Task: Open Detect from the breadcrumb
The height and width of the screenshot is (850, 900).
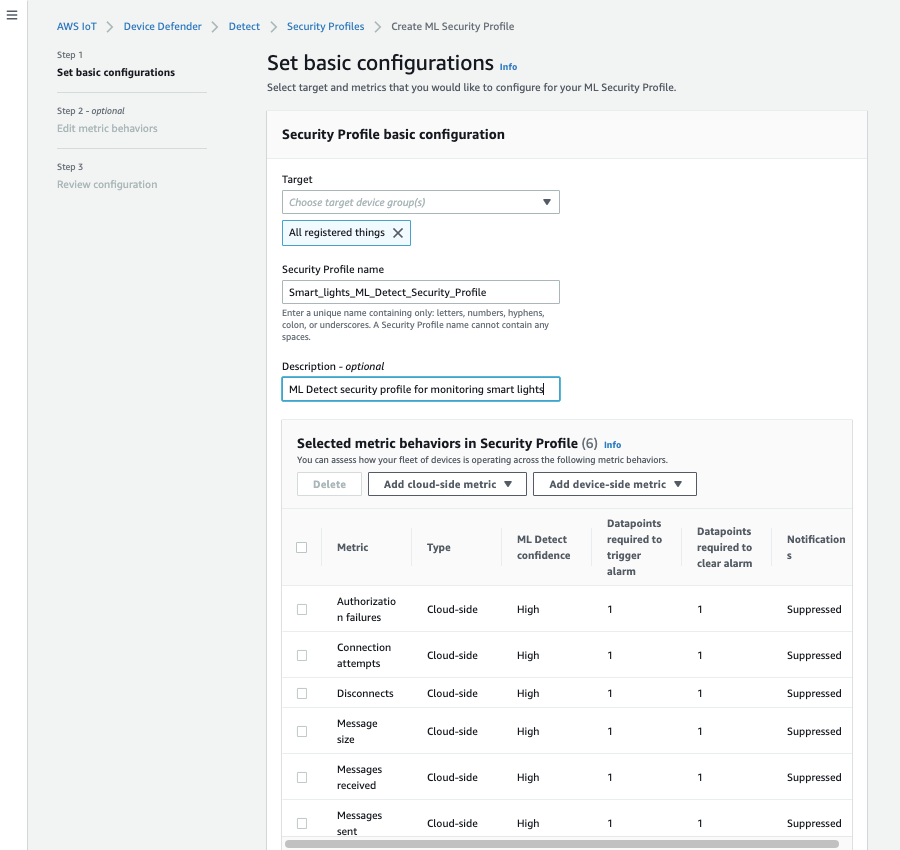Action: [244, 26]
